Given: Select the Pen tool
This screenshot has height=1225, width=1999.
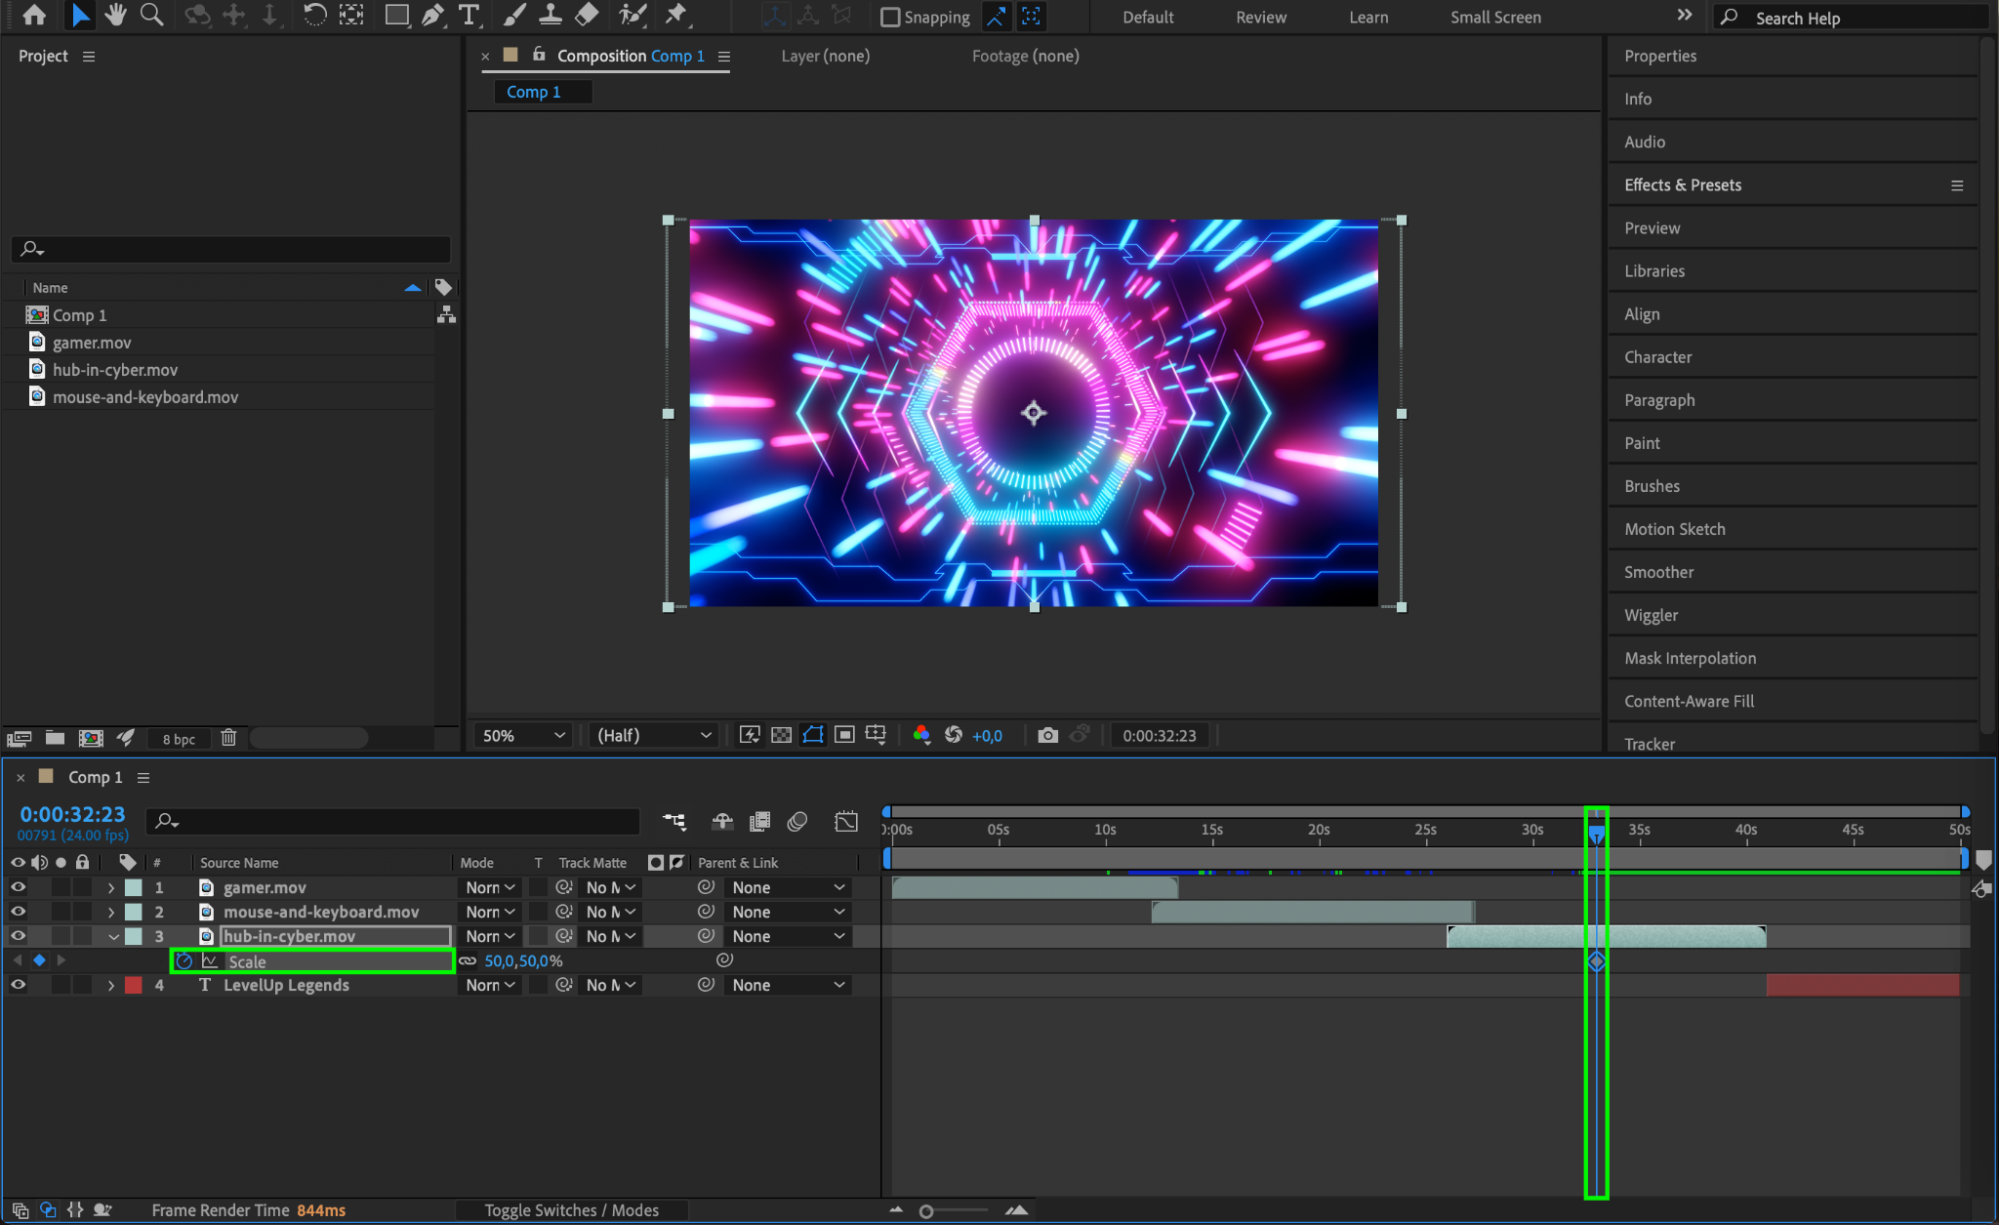Looking at the screenshot, I should tap(432, 15).
